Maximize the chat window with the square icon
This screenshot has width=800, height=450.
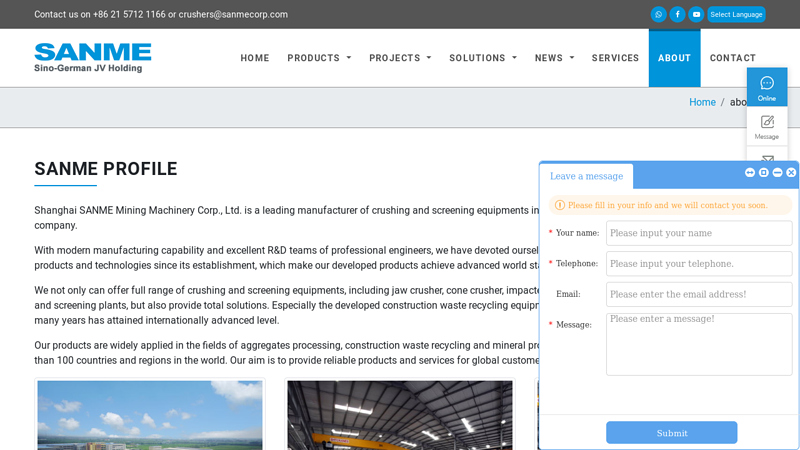763,172
